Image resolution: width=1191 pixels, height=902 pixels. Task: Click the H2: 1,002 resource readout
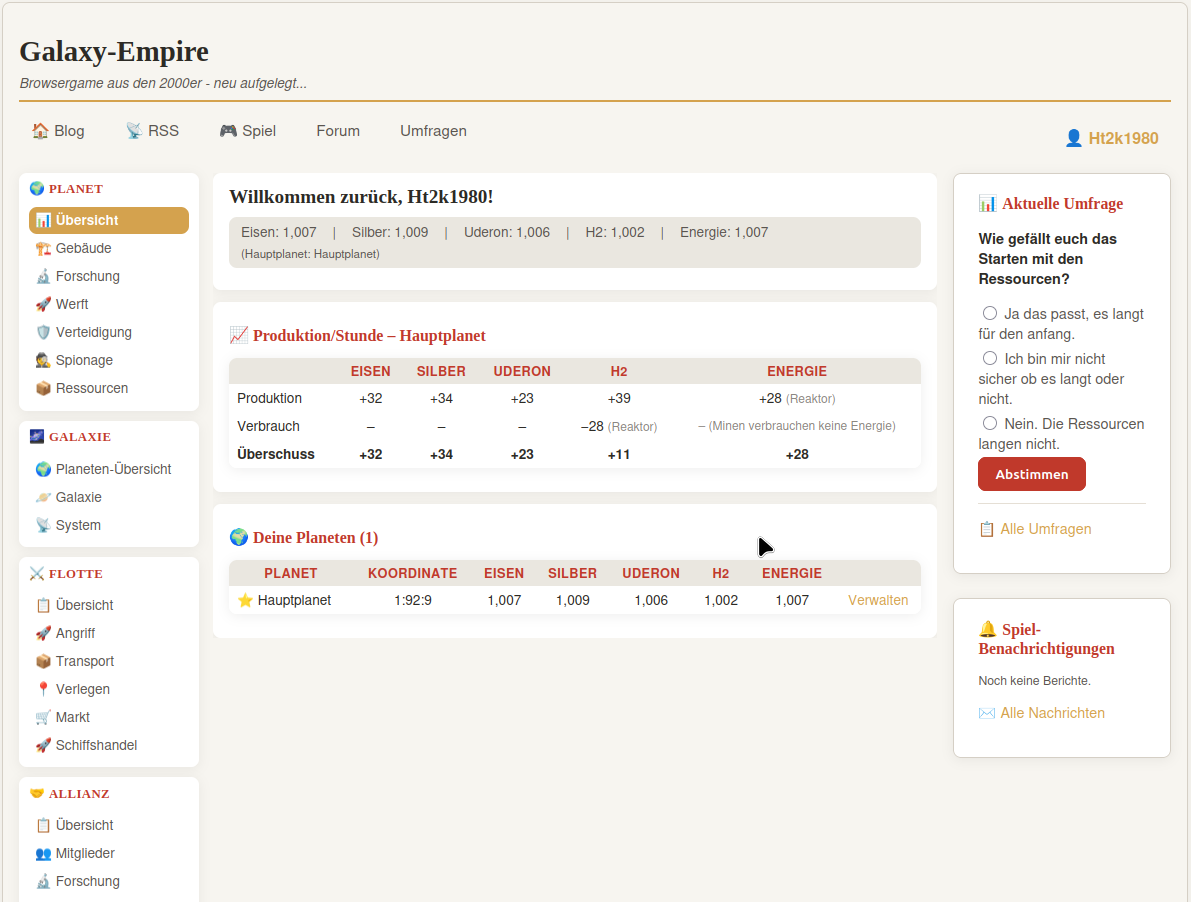(614, 232)
